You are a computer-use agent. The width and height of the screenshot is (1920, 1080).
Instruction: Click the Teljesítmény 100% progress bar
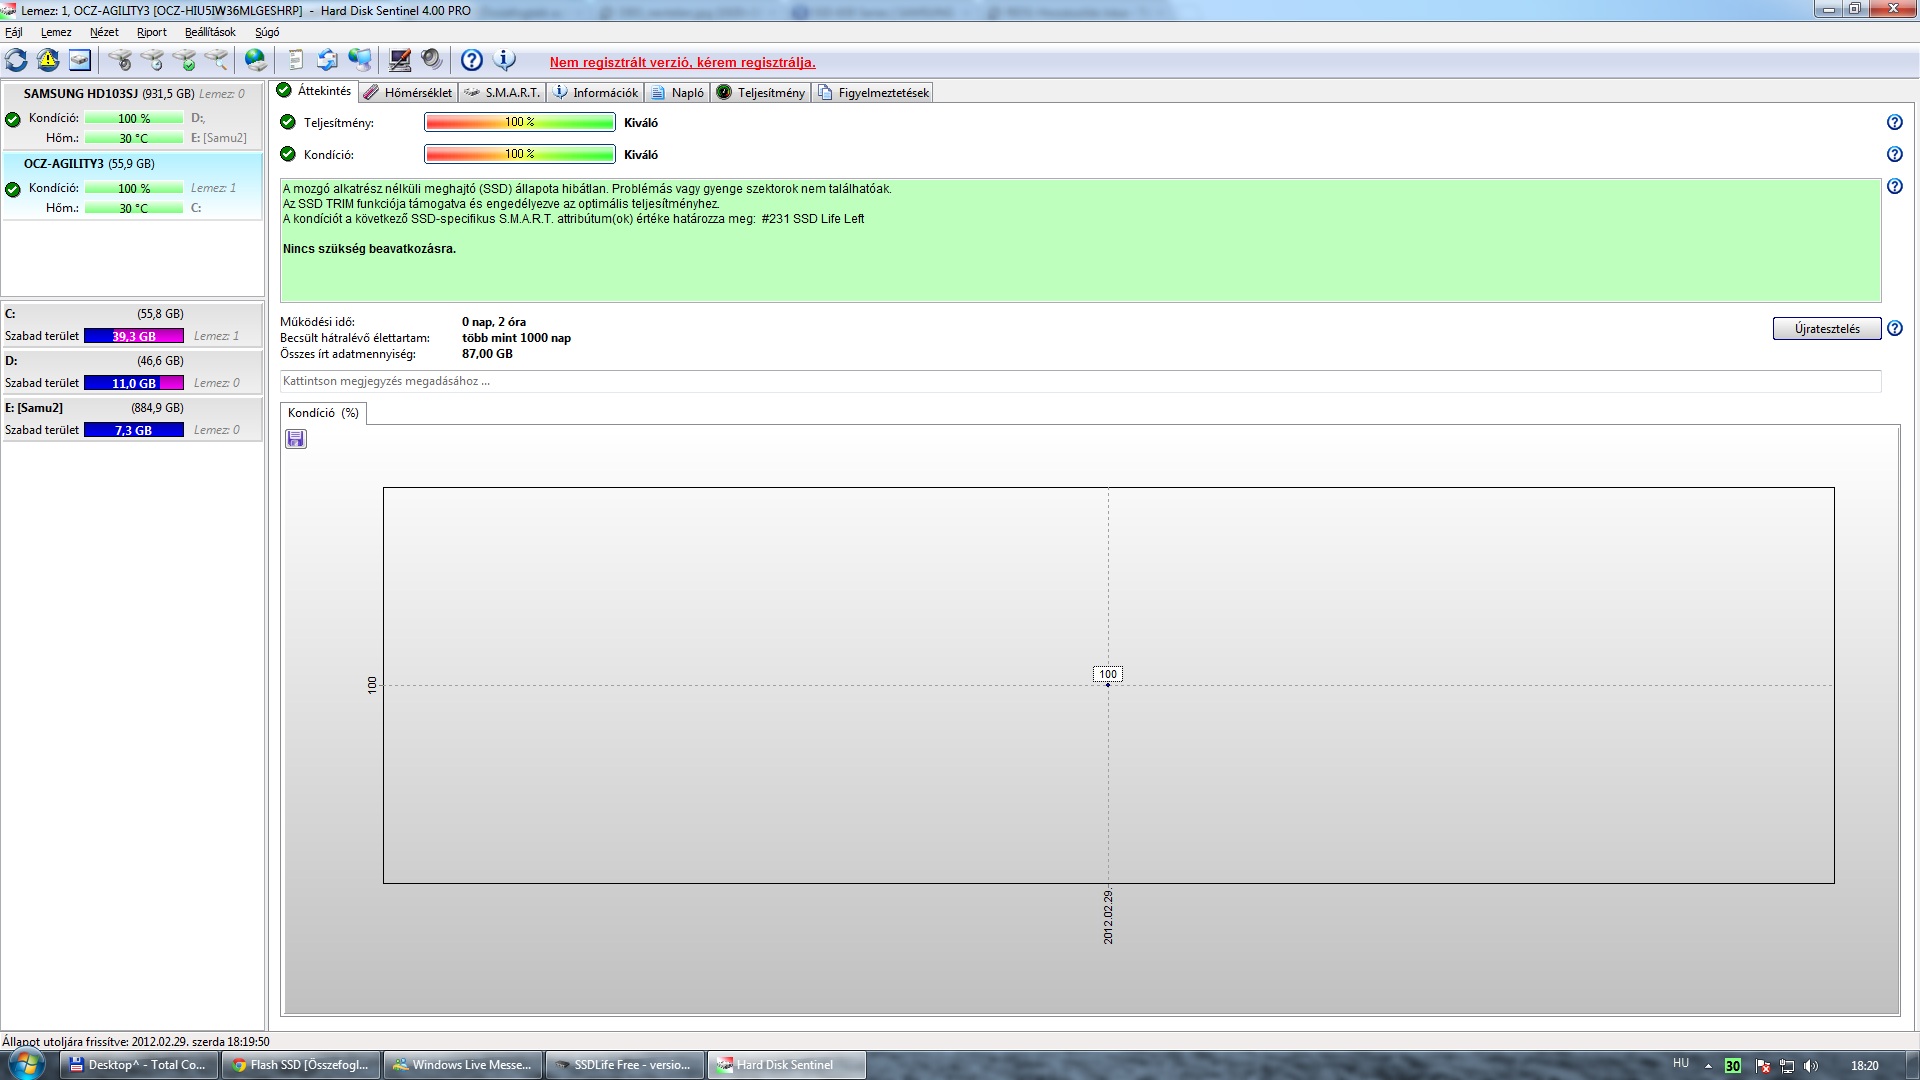tap(520, 122)
